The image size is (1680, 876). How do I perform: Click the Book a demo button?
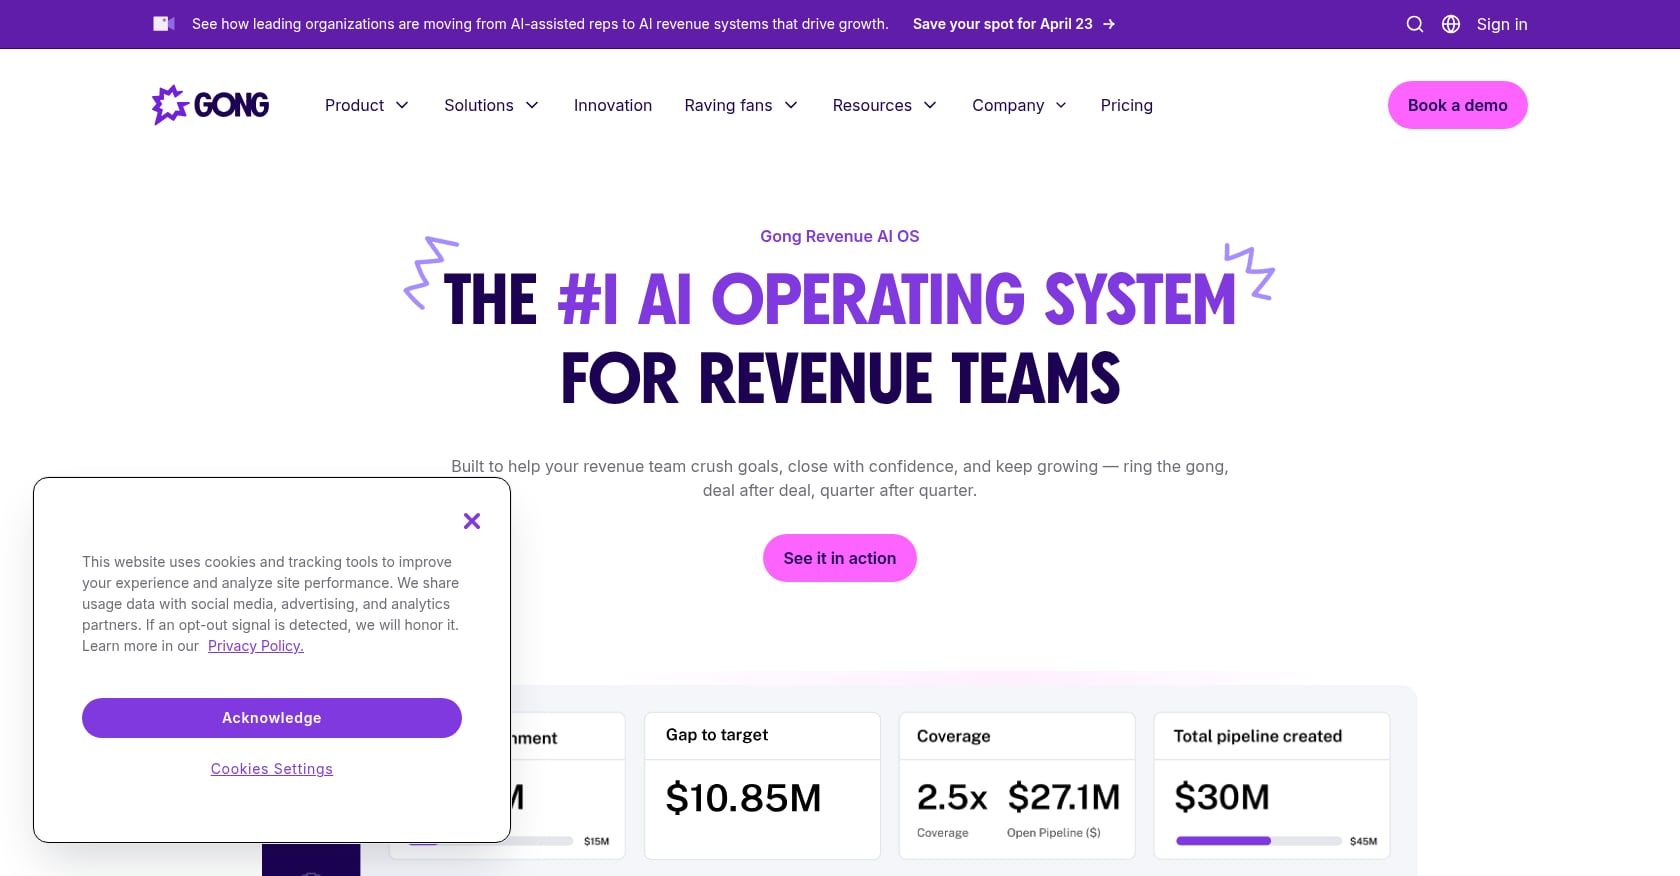[1457, 105]
